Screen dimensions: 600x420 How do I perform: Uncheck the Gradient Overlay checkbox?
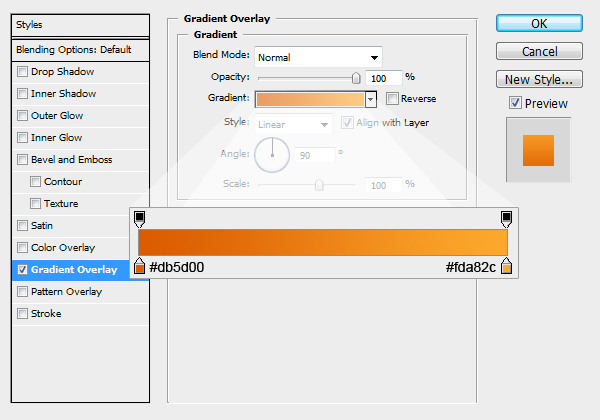[x=23, y=269]
